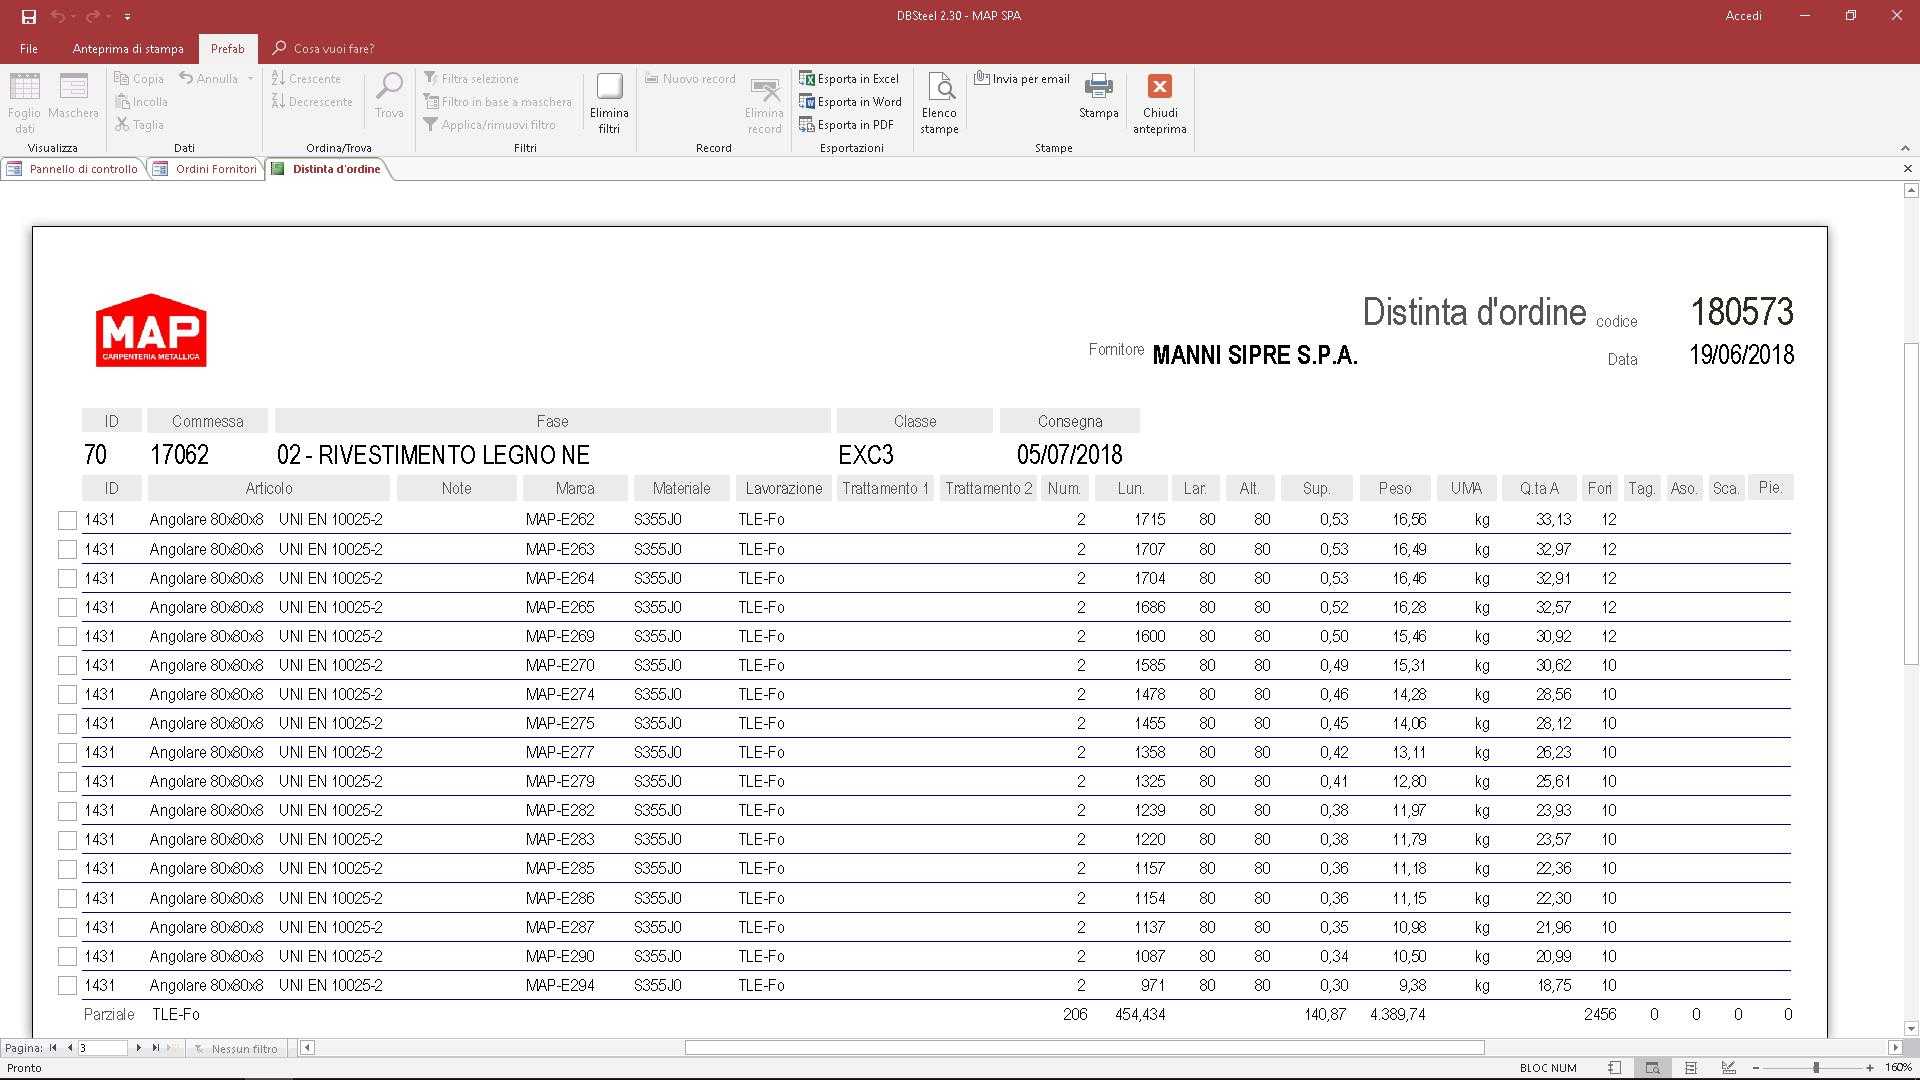Tick checkbox for row MAP-E269
Screen dimensions: 1920x1080
point(67,636)
